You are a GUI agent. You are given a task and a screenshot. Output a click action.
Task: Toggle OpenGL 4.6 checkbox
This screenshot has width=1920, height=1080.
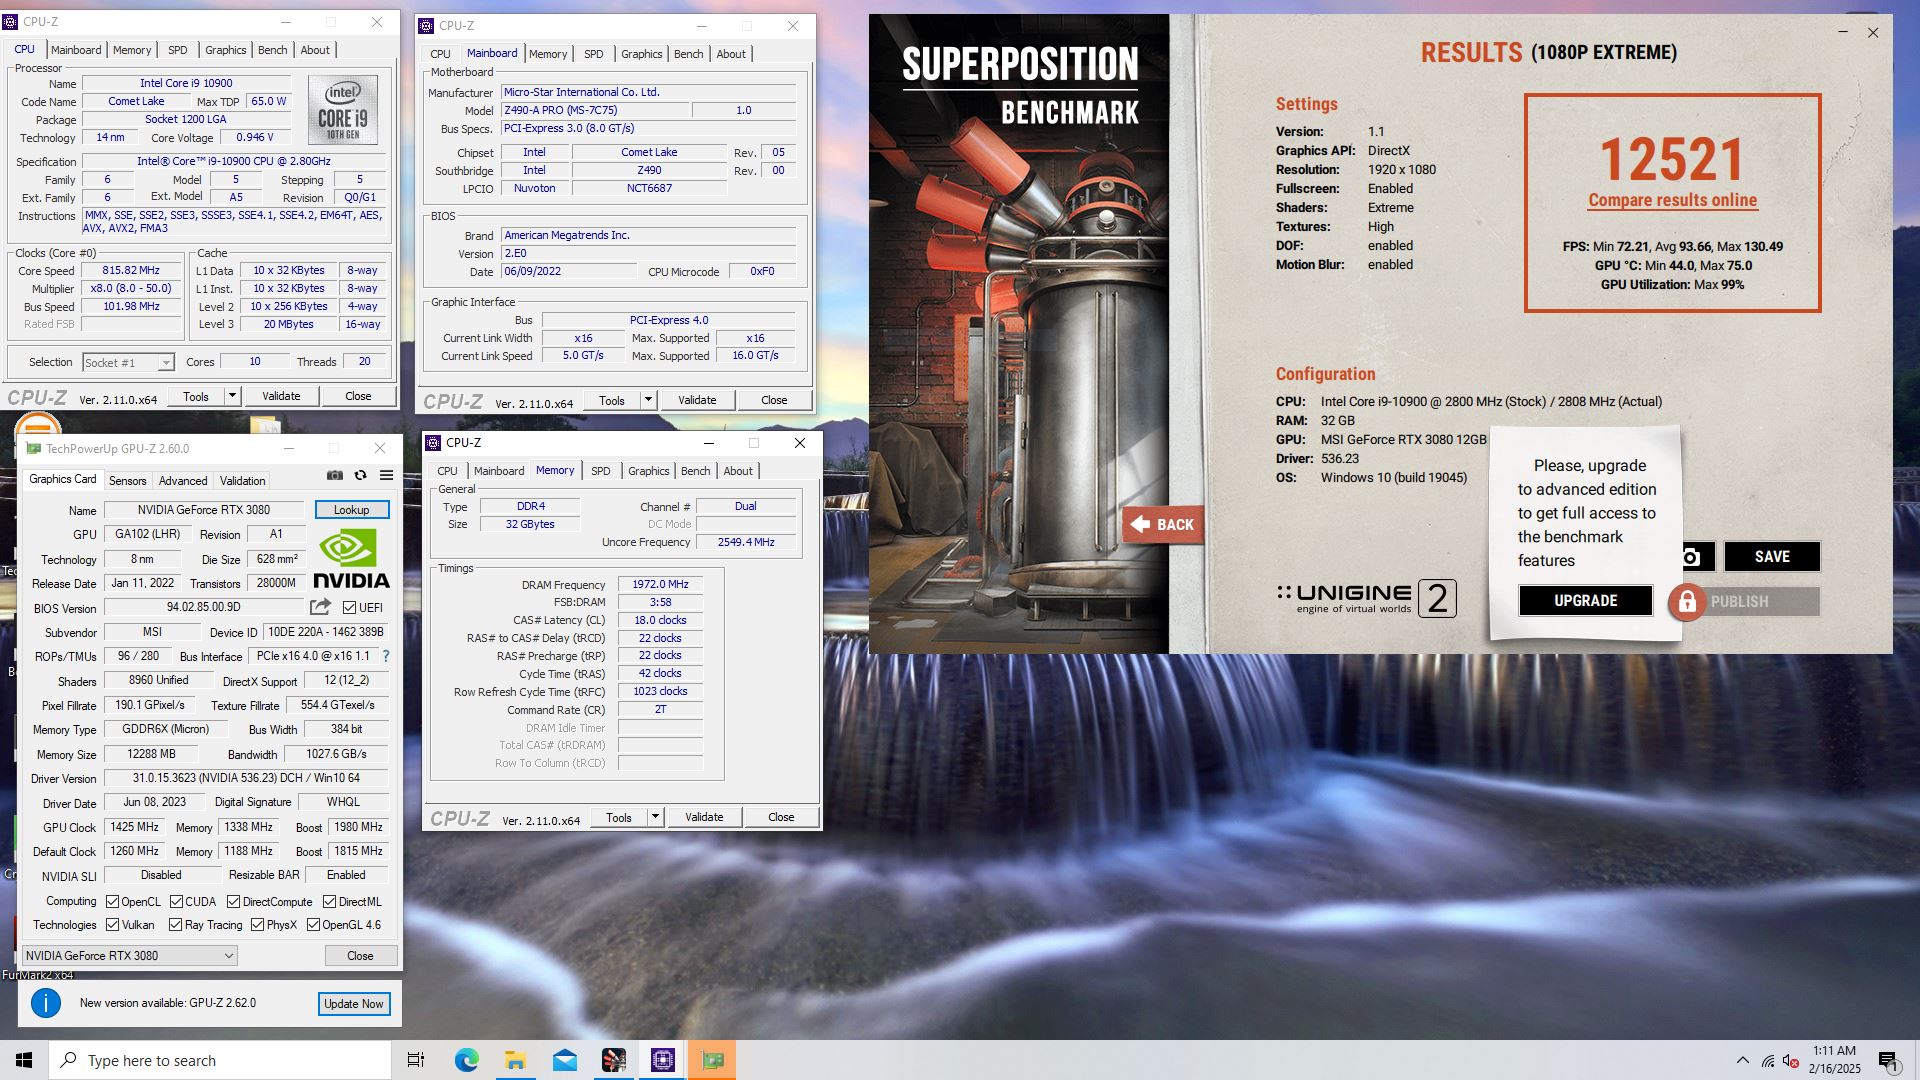(313, 925)
